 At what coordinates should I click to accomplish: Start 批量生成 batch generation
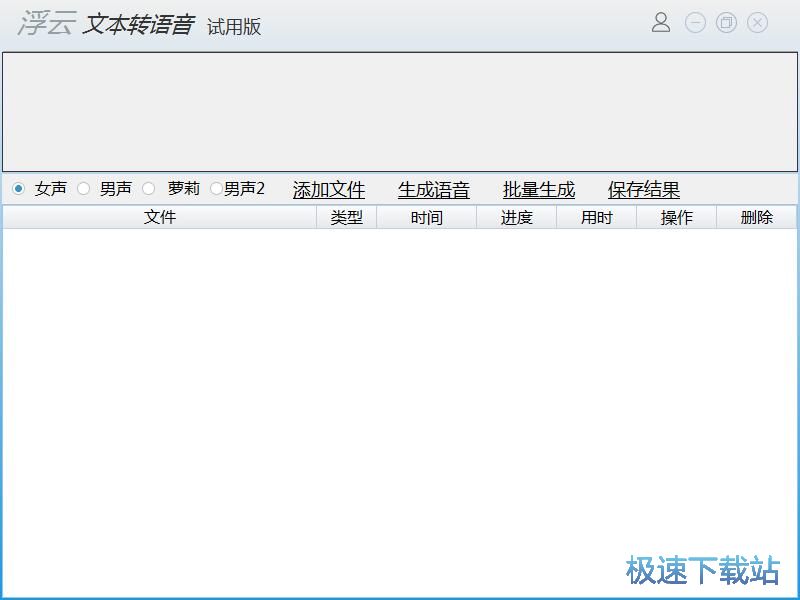coord(539,190)
